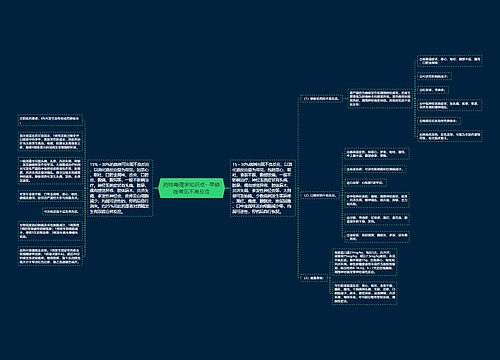Select the 15%~30% summary node left of center
The height and width of the screenshot is (360, 500).
click(x=120, y=188)
